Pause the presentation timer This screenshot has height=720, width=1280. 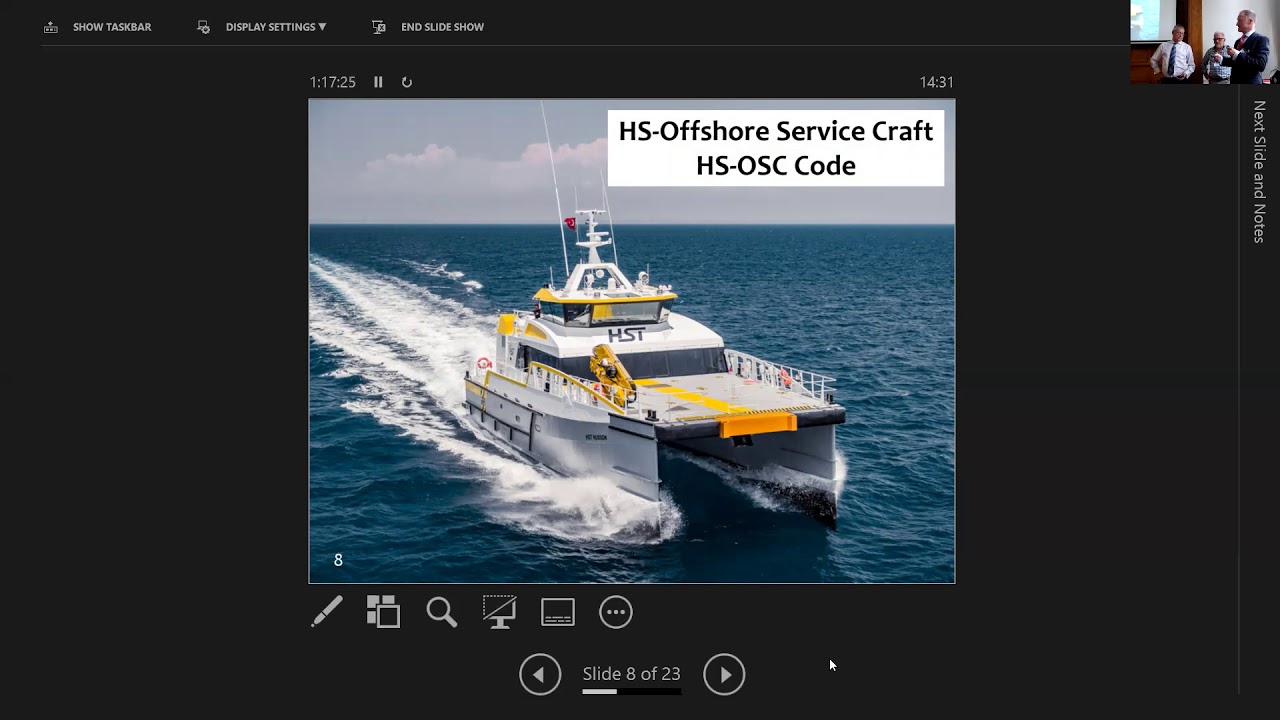click(378, 82)
